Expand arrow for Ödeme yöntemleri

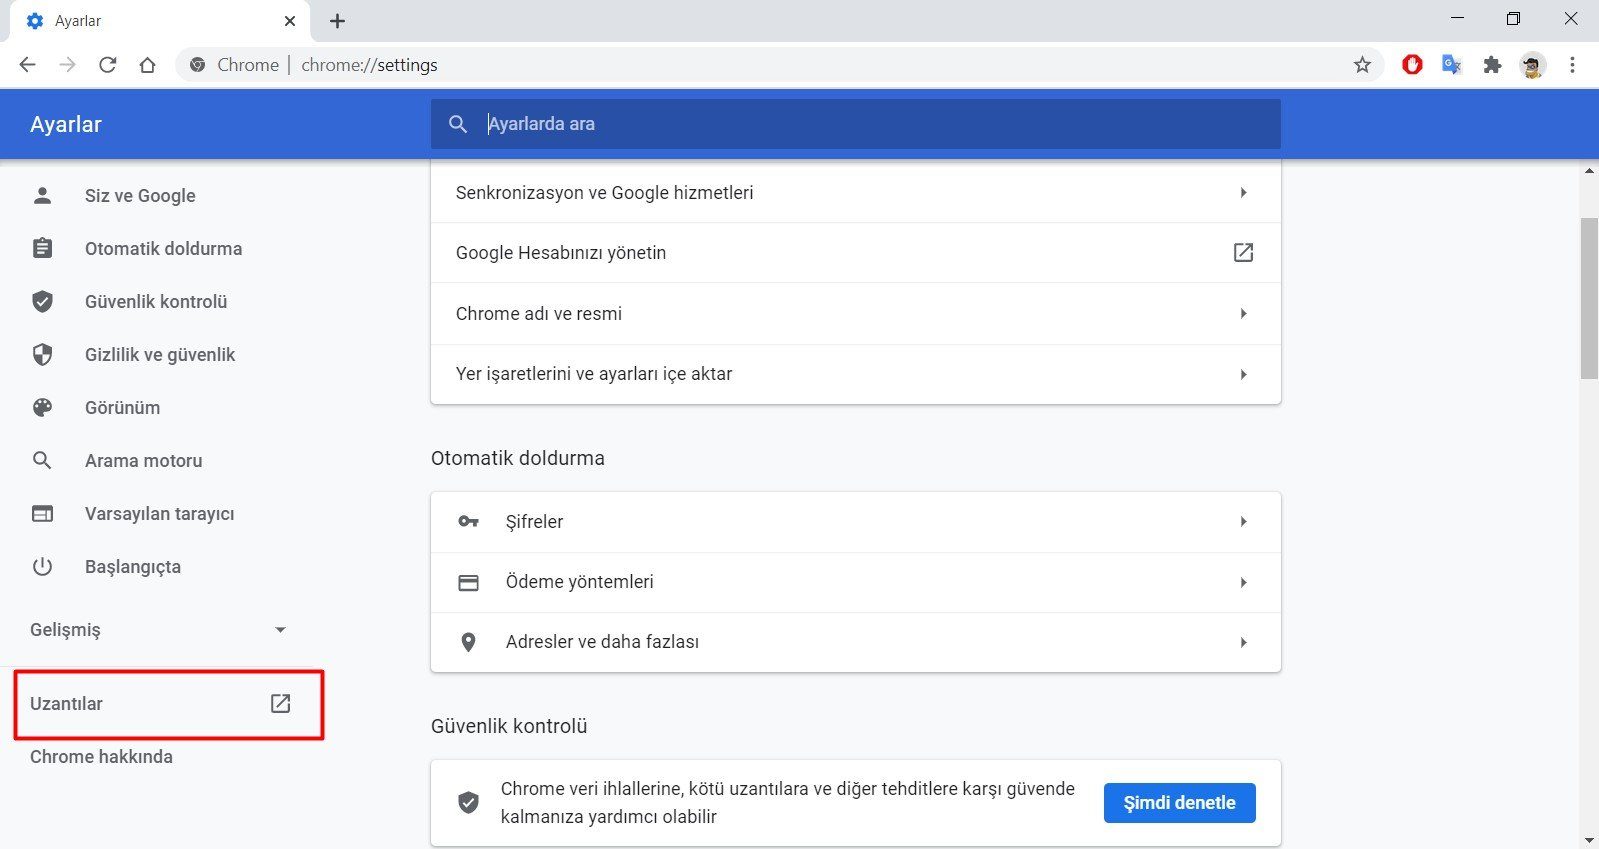tap(1243, 582)
